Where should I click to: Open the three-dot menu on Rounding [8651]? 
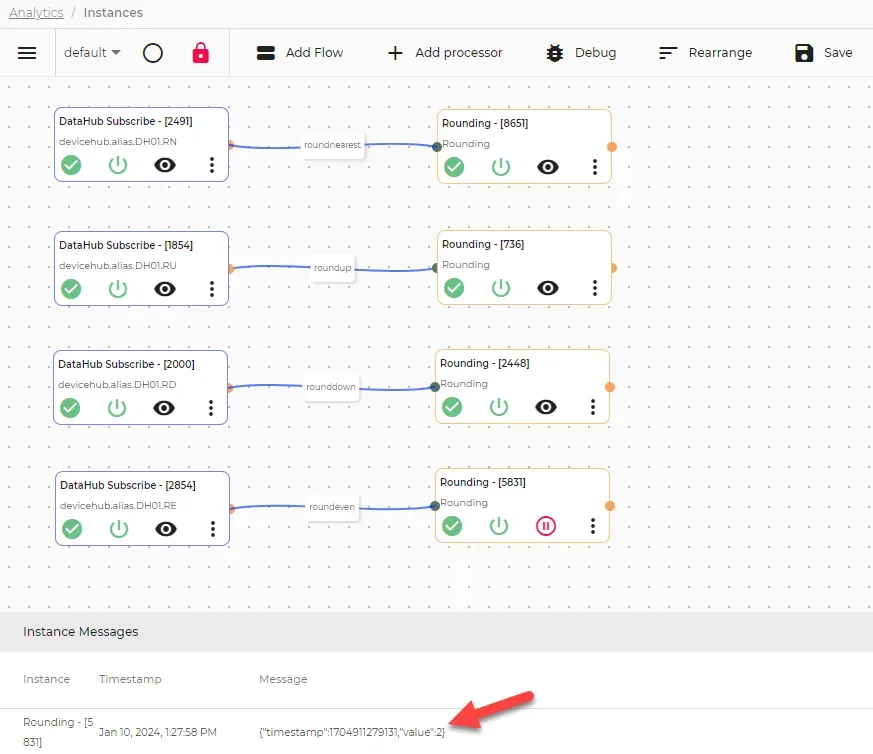595,167
